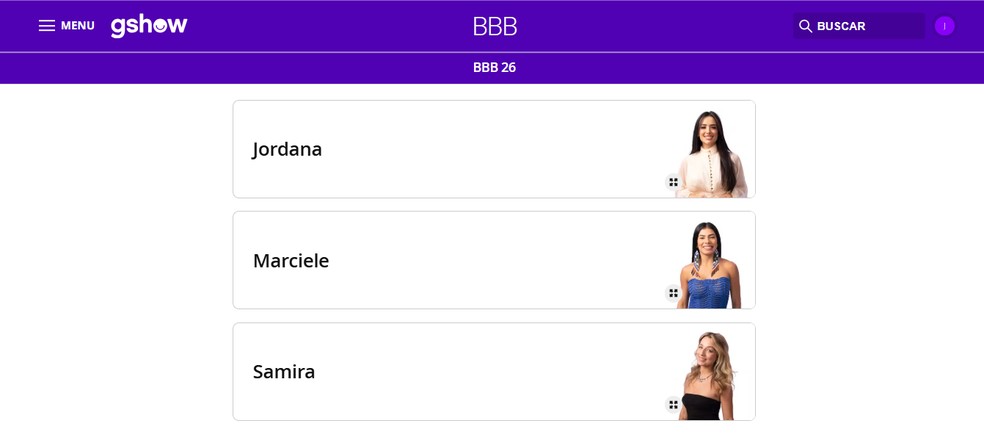Click empty middle area of Jordana's card
Viewport: 984px width, 440px height.
click(490, 149)
